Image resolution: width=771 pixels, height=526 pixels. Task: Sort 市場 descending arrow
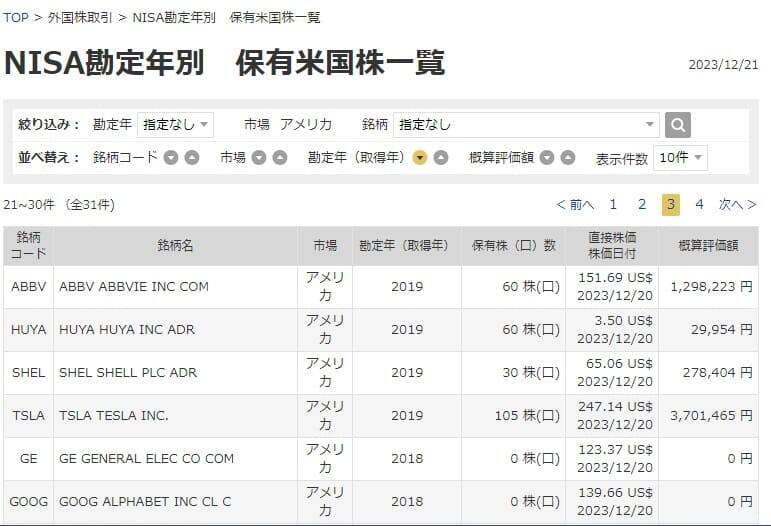click(259, 158)
